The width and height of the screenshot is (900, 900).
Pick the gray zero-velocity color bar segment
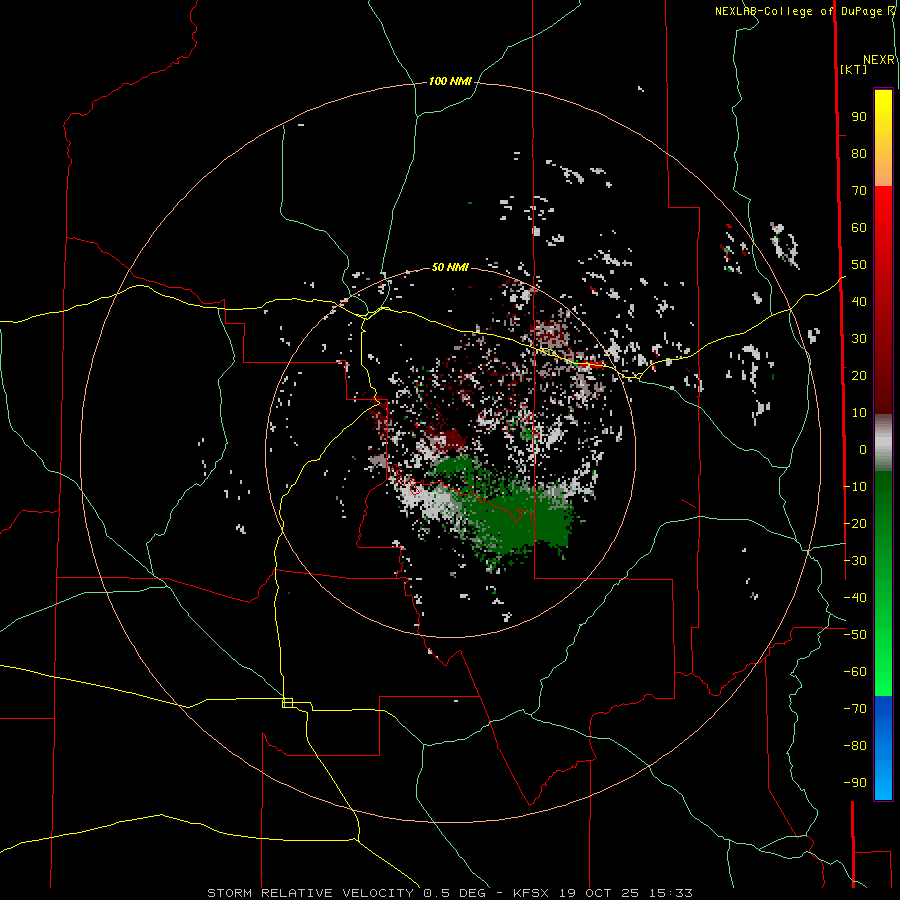point(883,443)
